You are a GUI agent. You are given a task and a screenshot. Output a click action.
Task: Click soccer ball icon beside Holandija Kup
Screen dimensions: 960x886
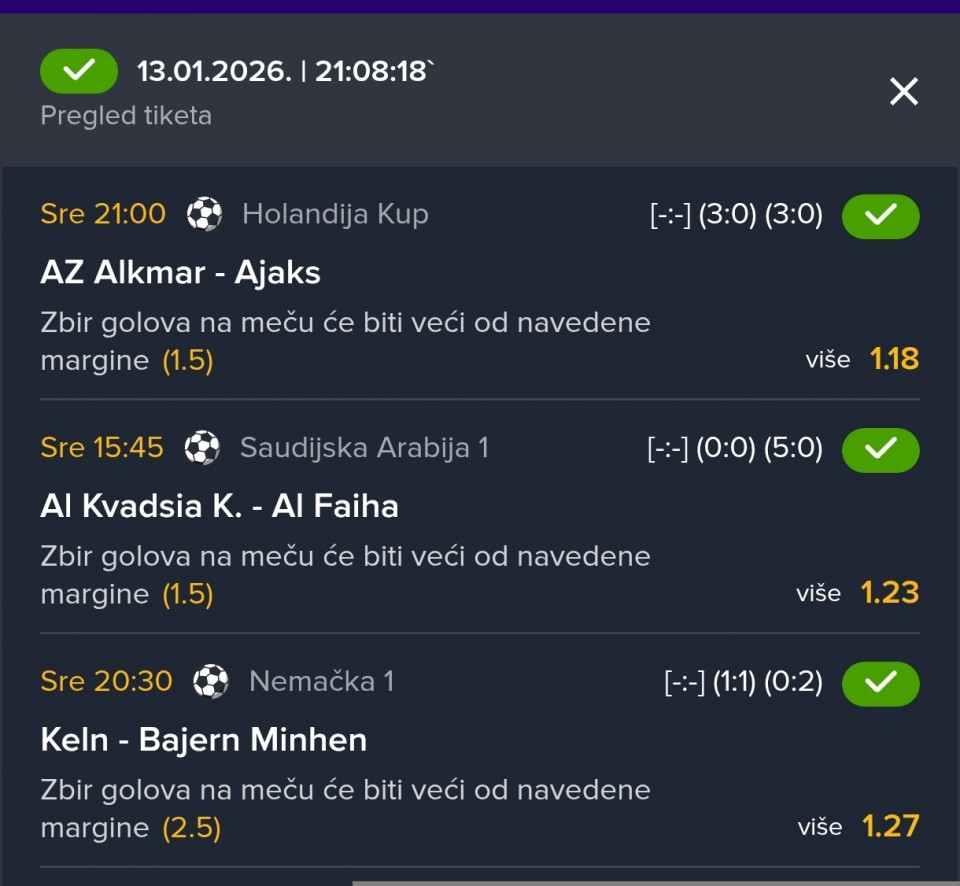(205, 214)
